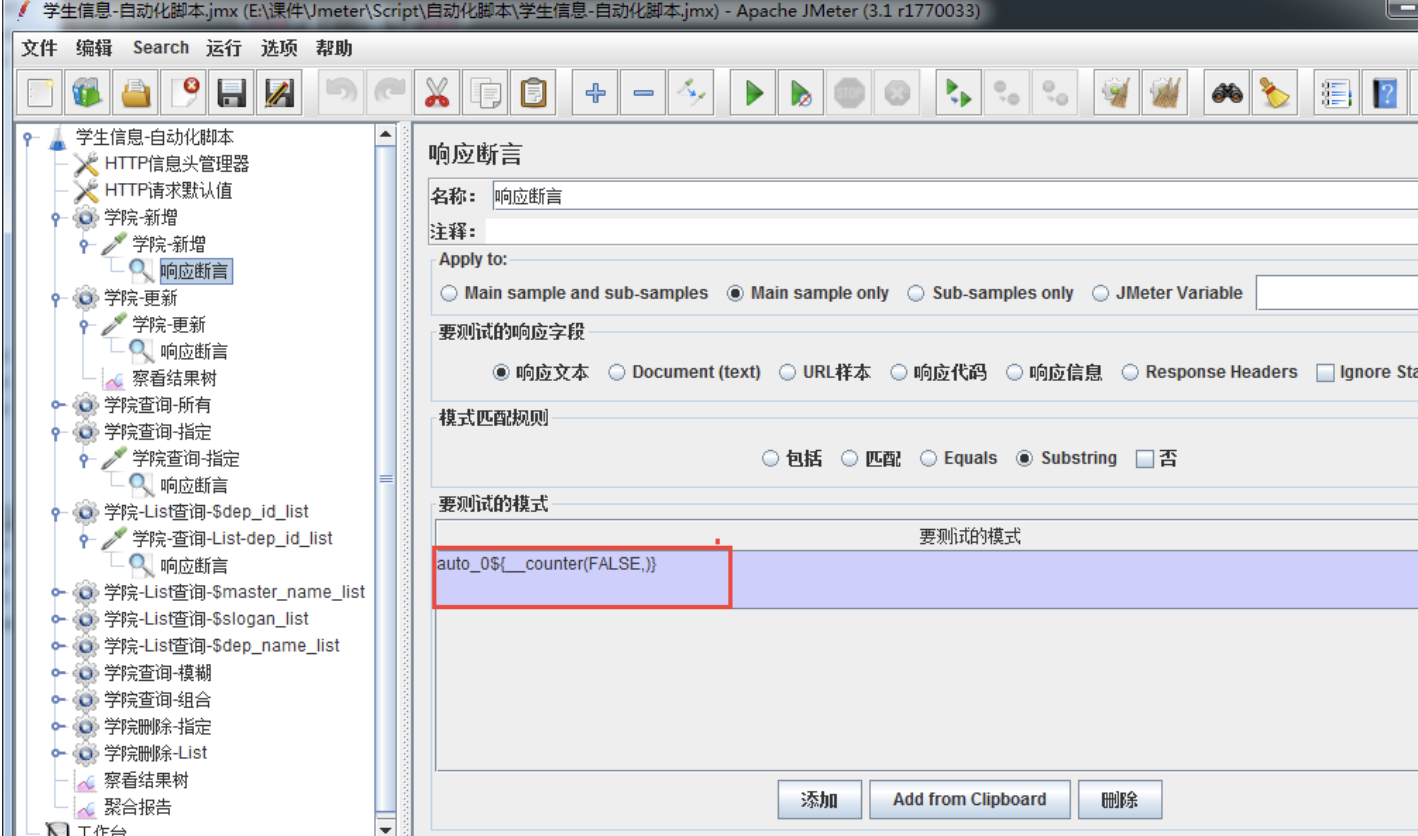Image resolution: width=1418 pixels, height=836 pixels.
Task: Expand the 学院删除-List tree node
Action: pyautogui.click(x=58, y=753)
